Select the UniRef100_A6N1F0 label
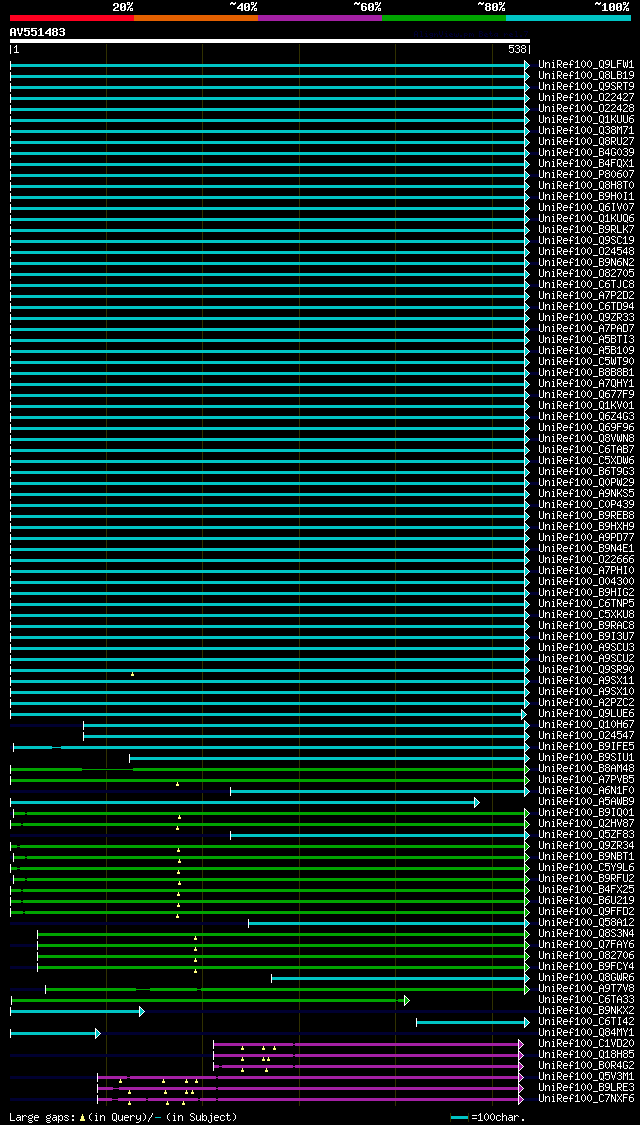This screenshot has width=640, height=1125. (586, 791)
